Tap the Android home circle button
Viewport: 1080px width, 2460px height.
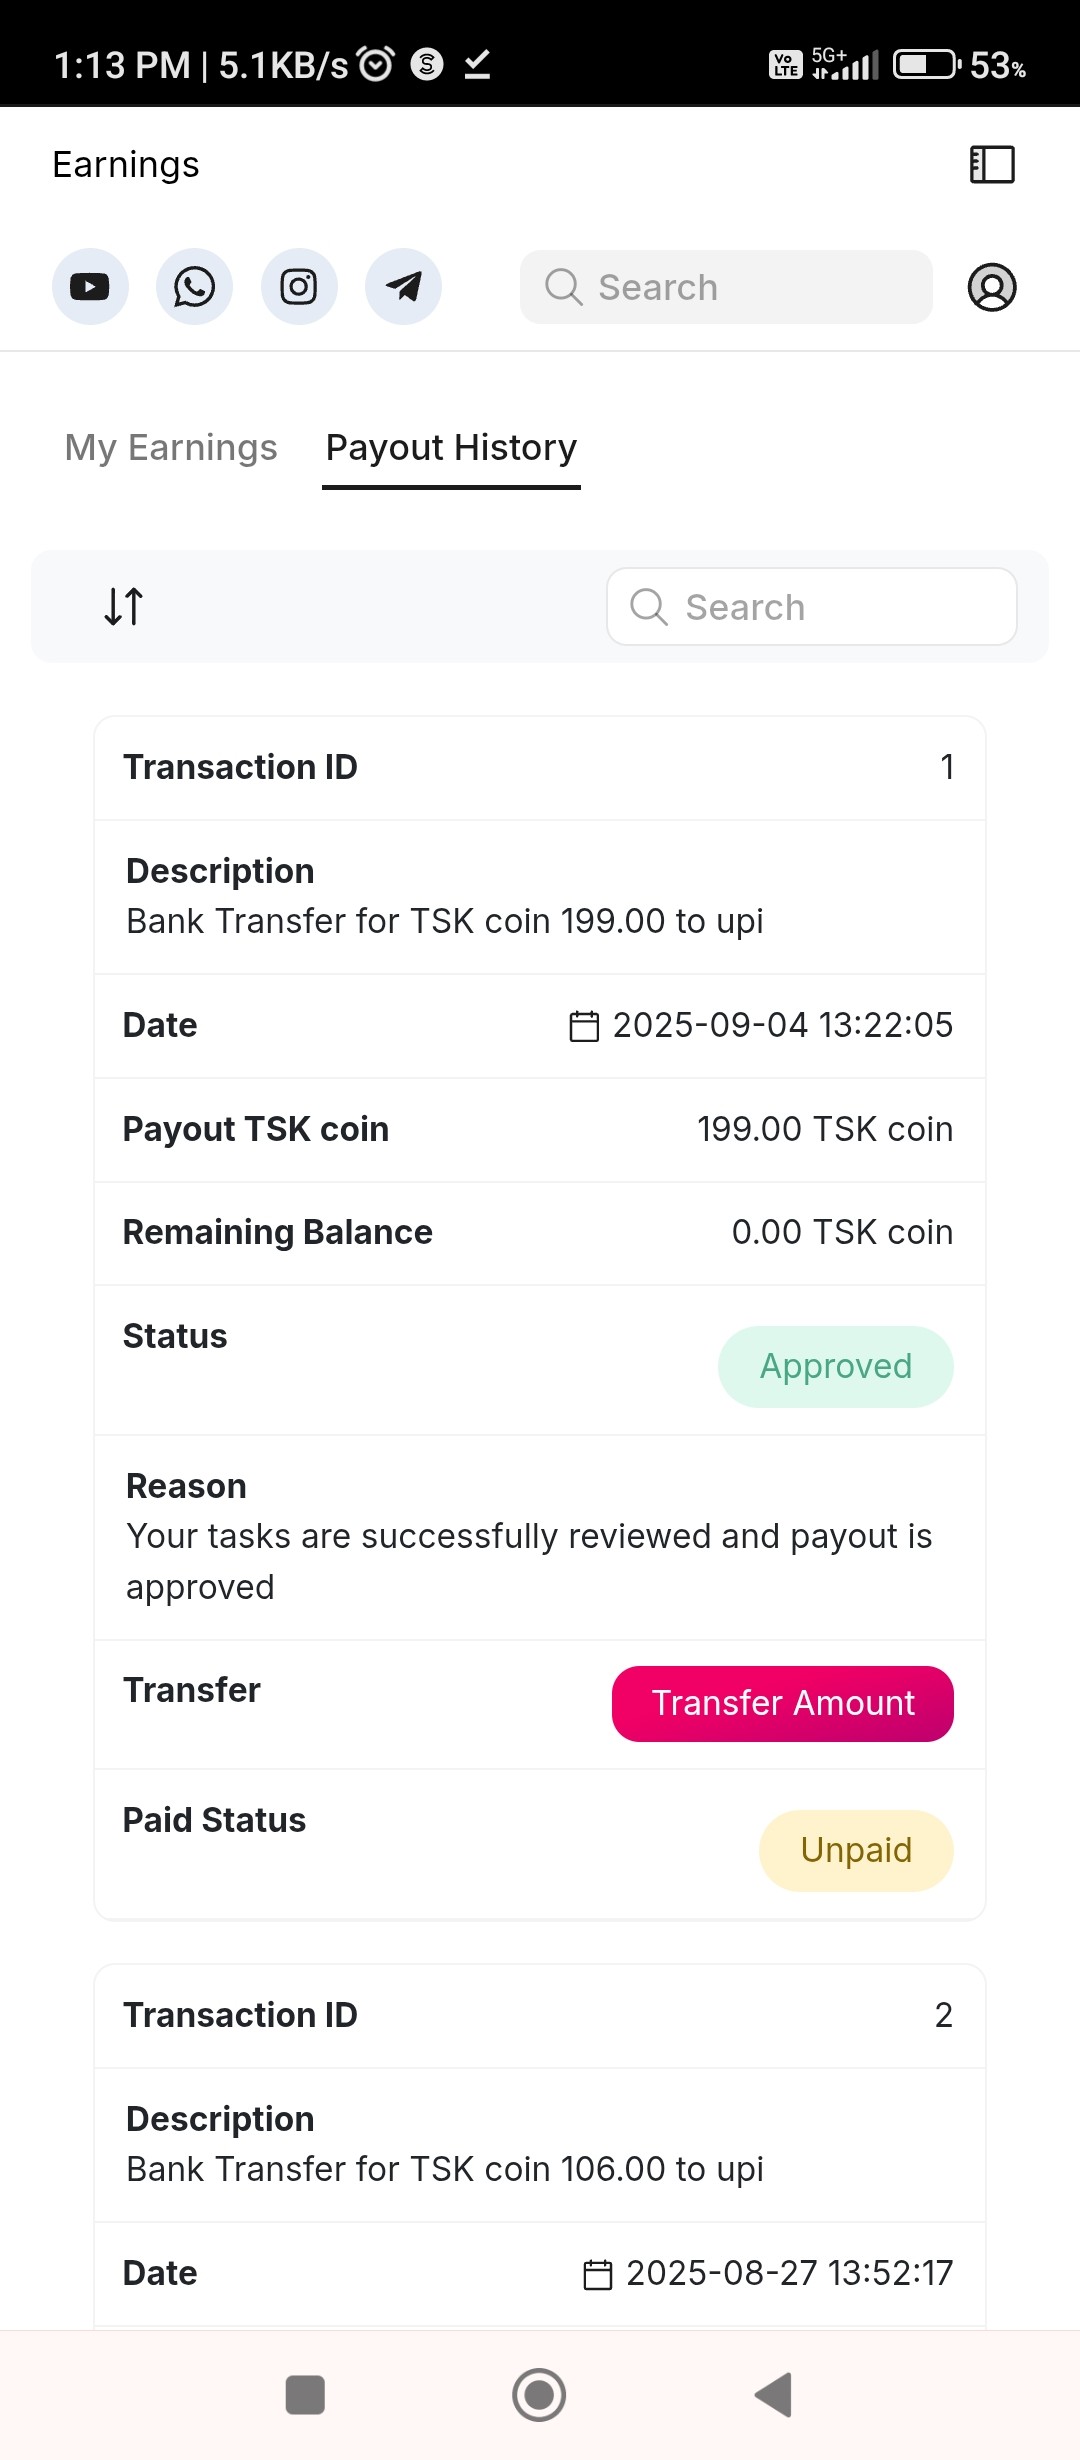[539, 2394]
